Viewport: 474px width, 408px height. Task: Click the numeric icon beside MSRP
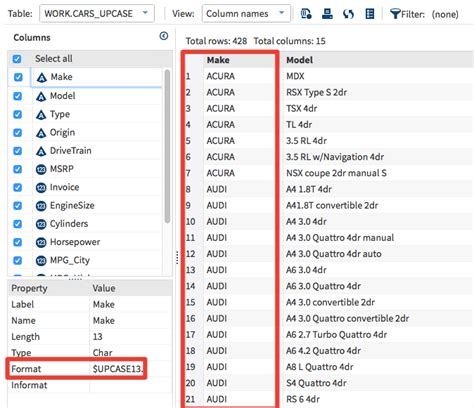tap(41, 169)
